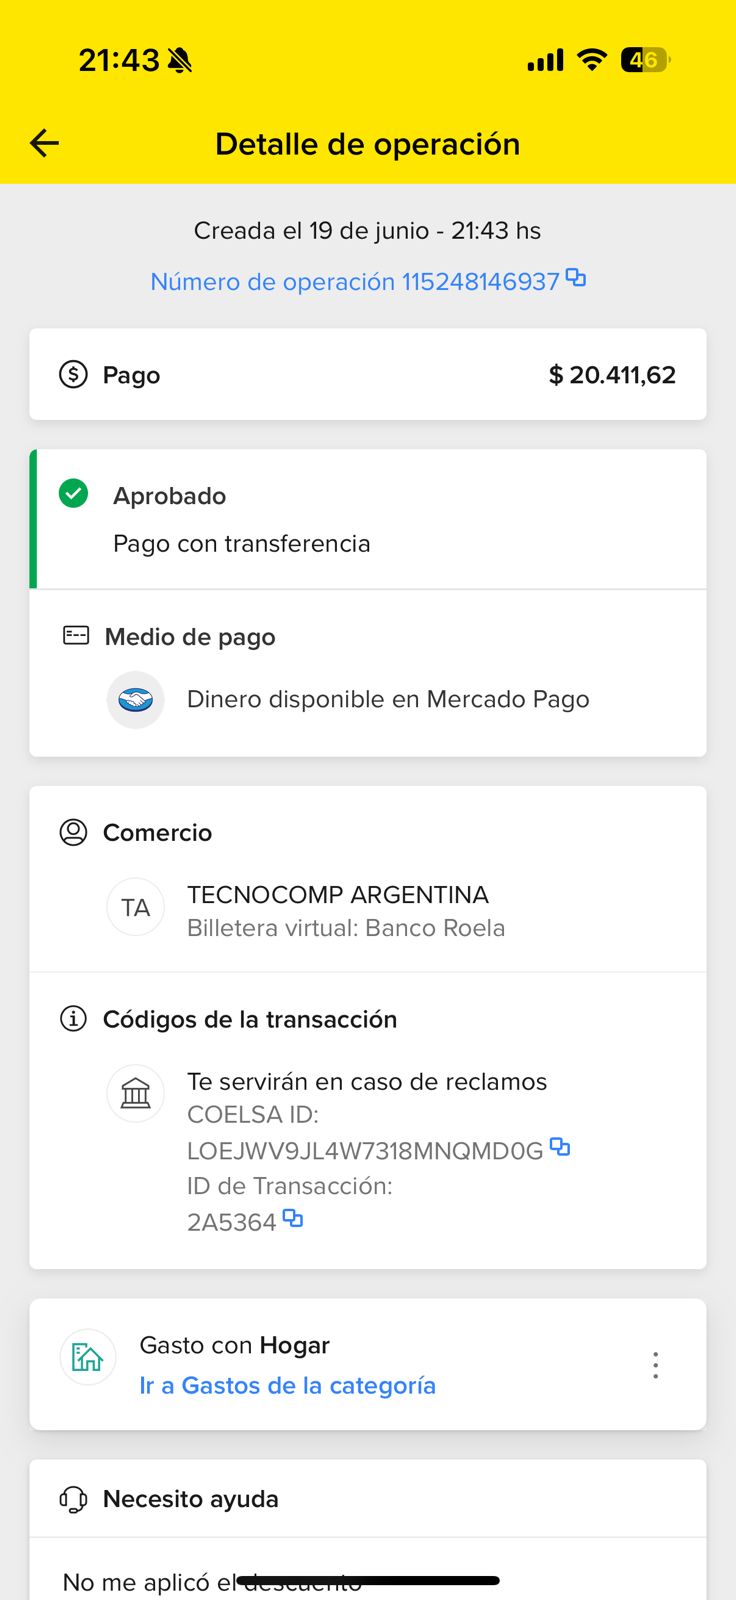Tap the 'Número de operación' link

pyautogui.click(x=354, y=282)
